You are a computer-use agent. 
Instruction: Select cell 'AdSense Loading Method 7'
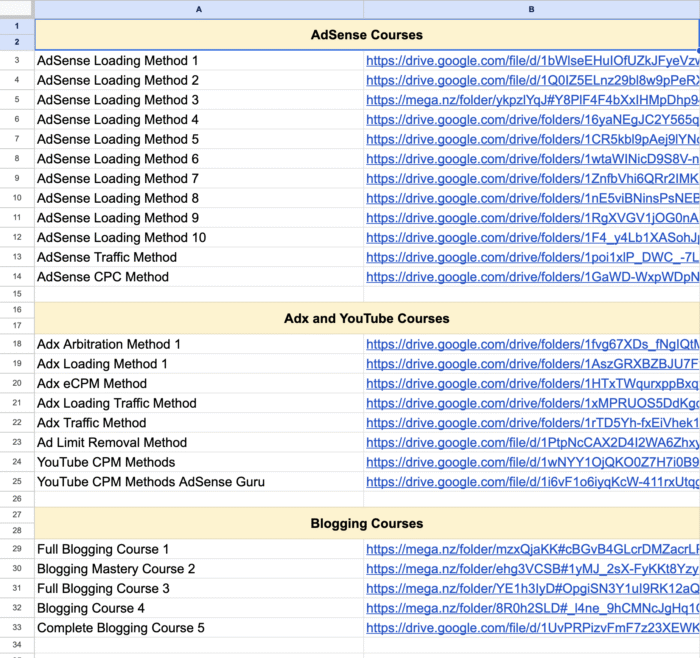pos(199,179)
